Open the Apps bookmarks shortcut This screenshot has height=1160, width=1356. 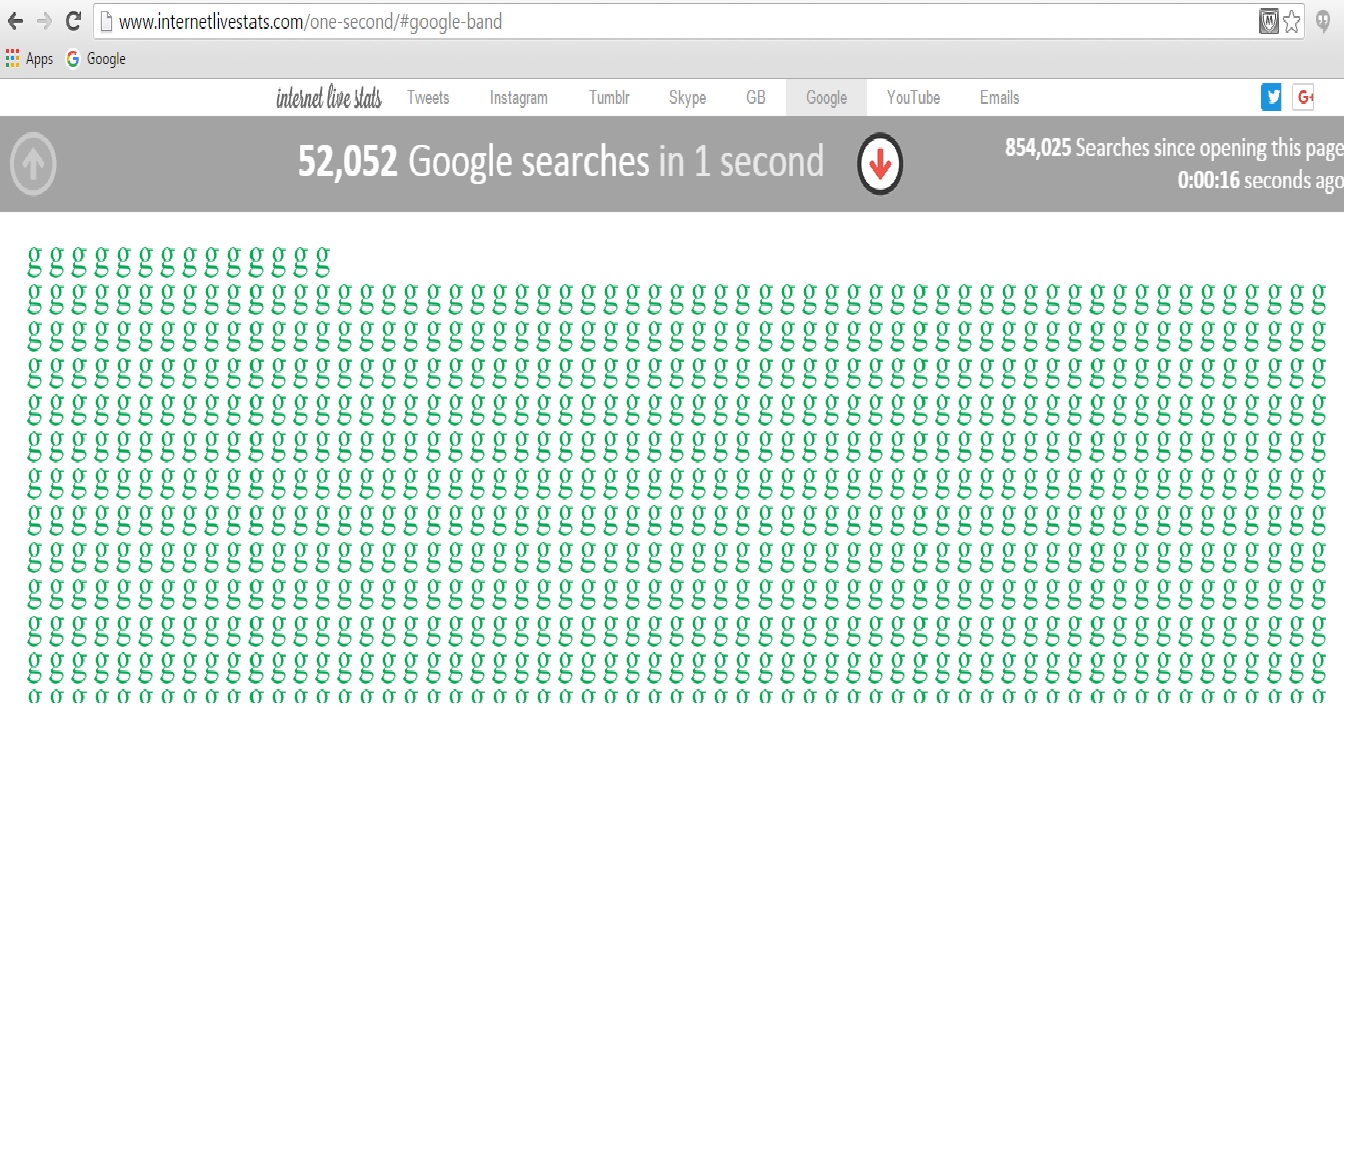point(29,59)
